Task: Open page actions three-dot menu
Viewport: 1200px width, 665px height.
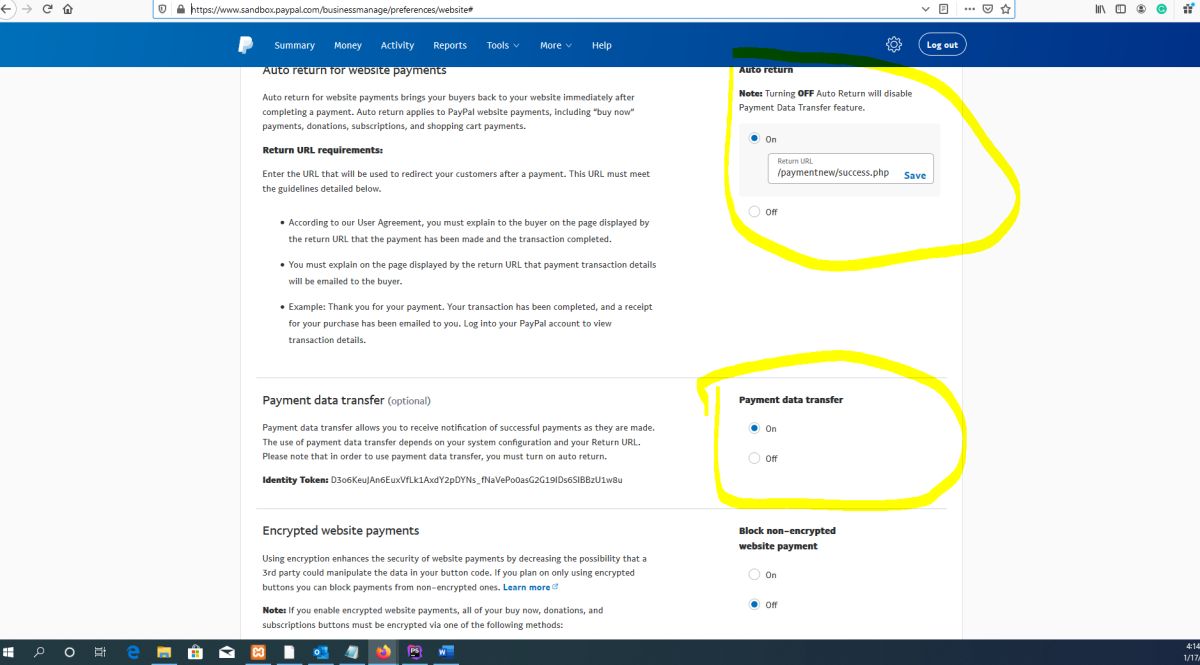Action: click(x=970, y=8)
